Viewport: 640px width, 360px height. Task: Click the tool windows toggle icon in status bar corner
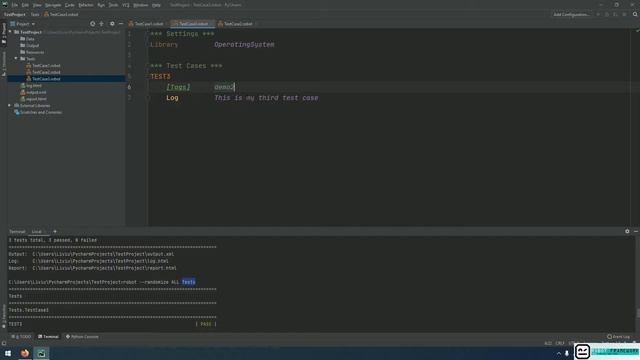click(4, 343)
